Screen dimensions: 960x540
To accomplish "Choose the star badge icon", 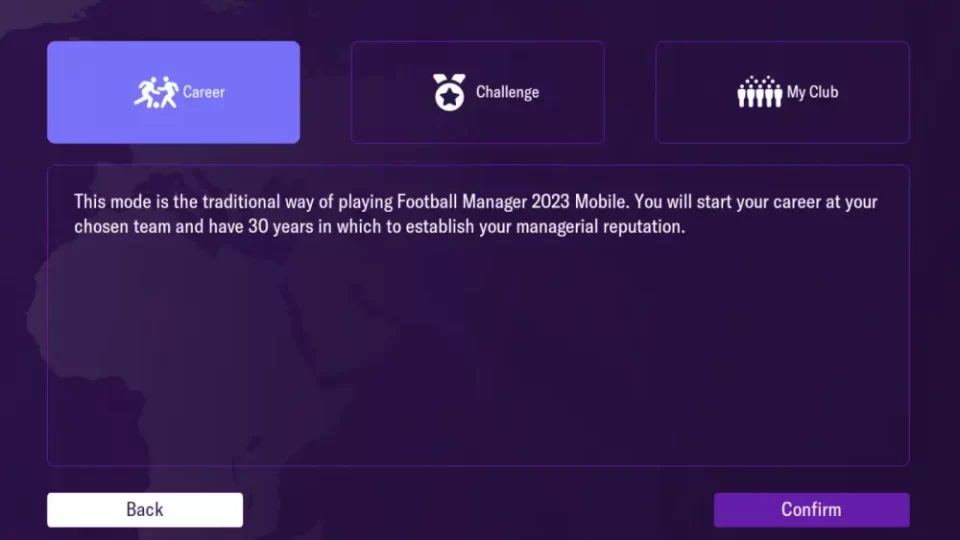I will (x=449, y=92).
